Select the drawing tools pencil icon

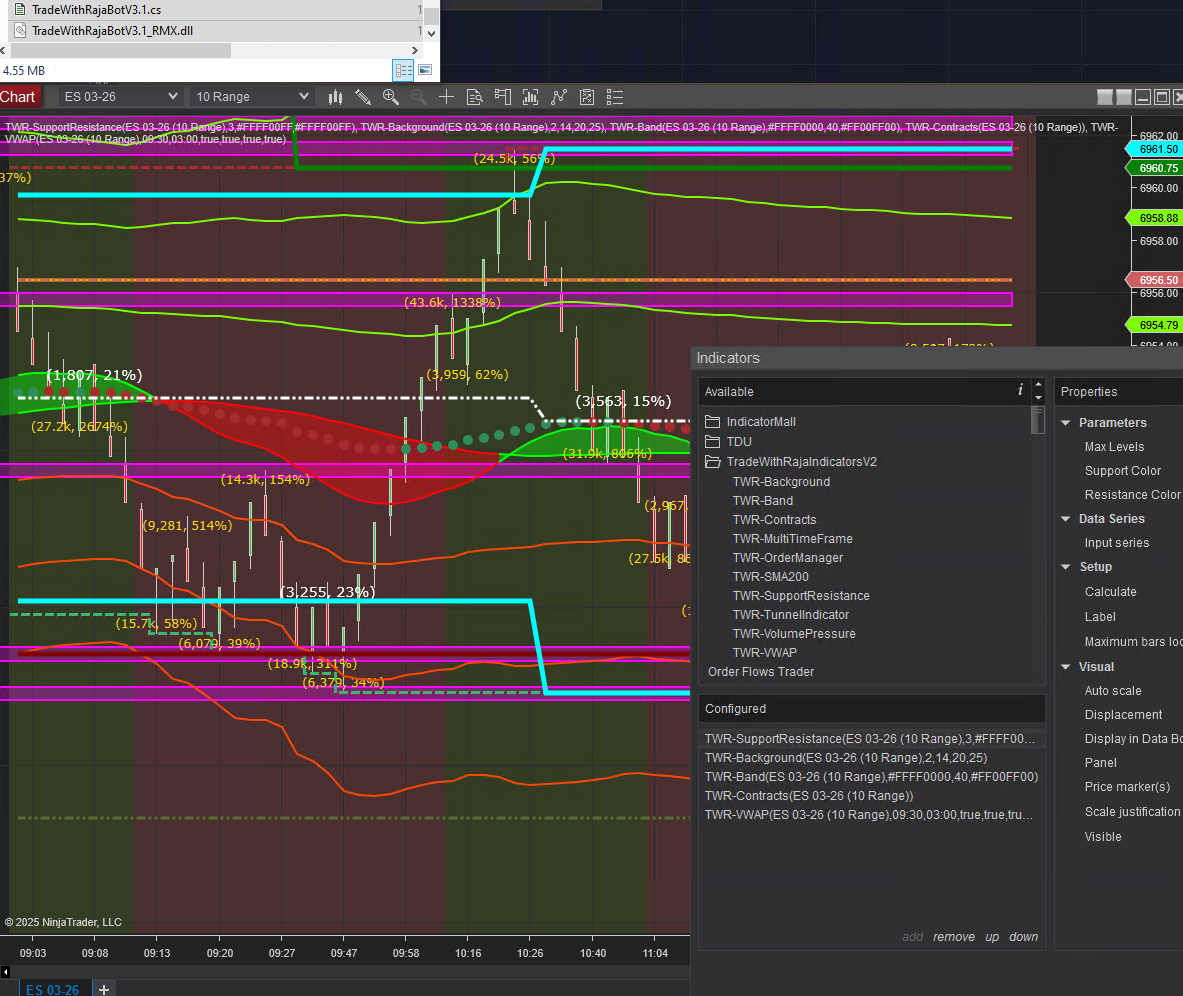coord(363,97)
